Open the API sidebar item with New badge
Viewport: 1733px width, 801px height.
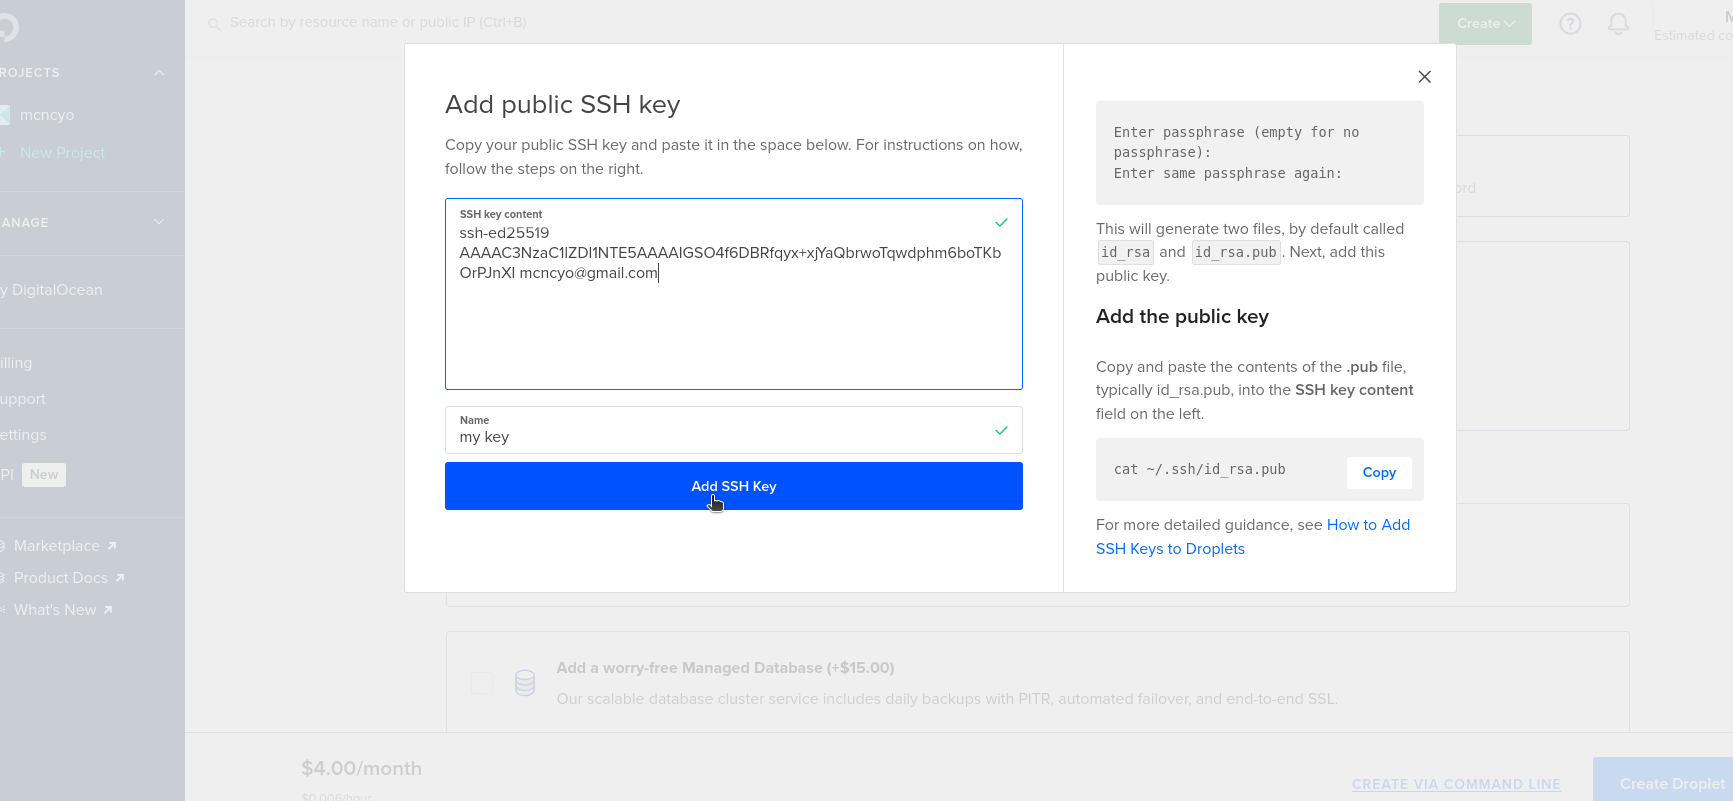33,475
